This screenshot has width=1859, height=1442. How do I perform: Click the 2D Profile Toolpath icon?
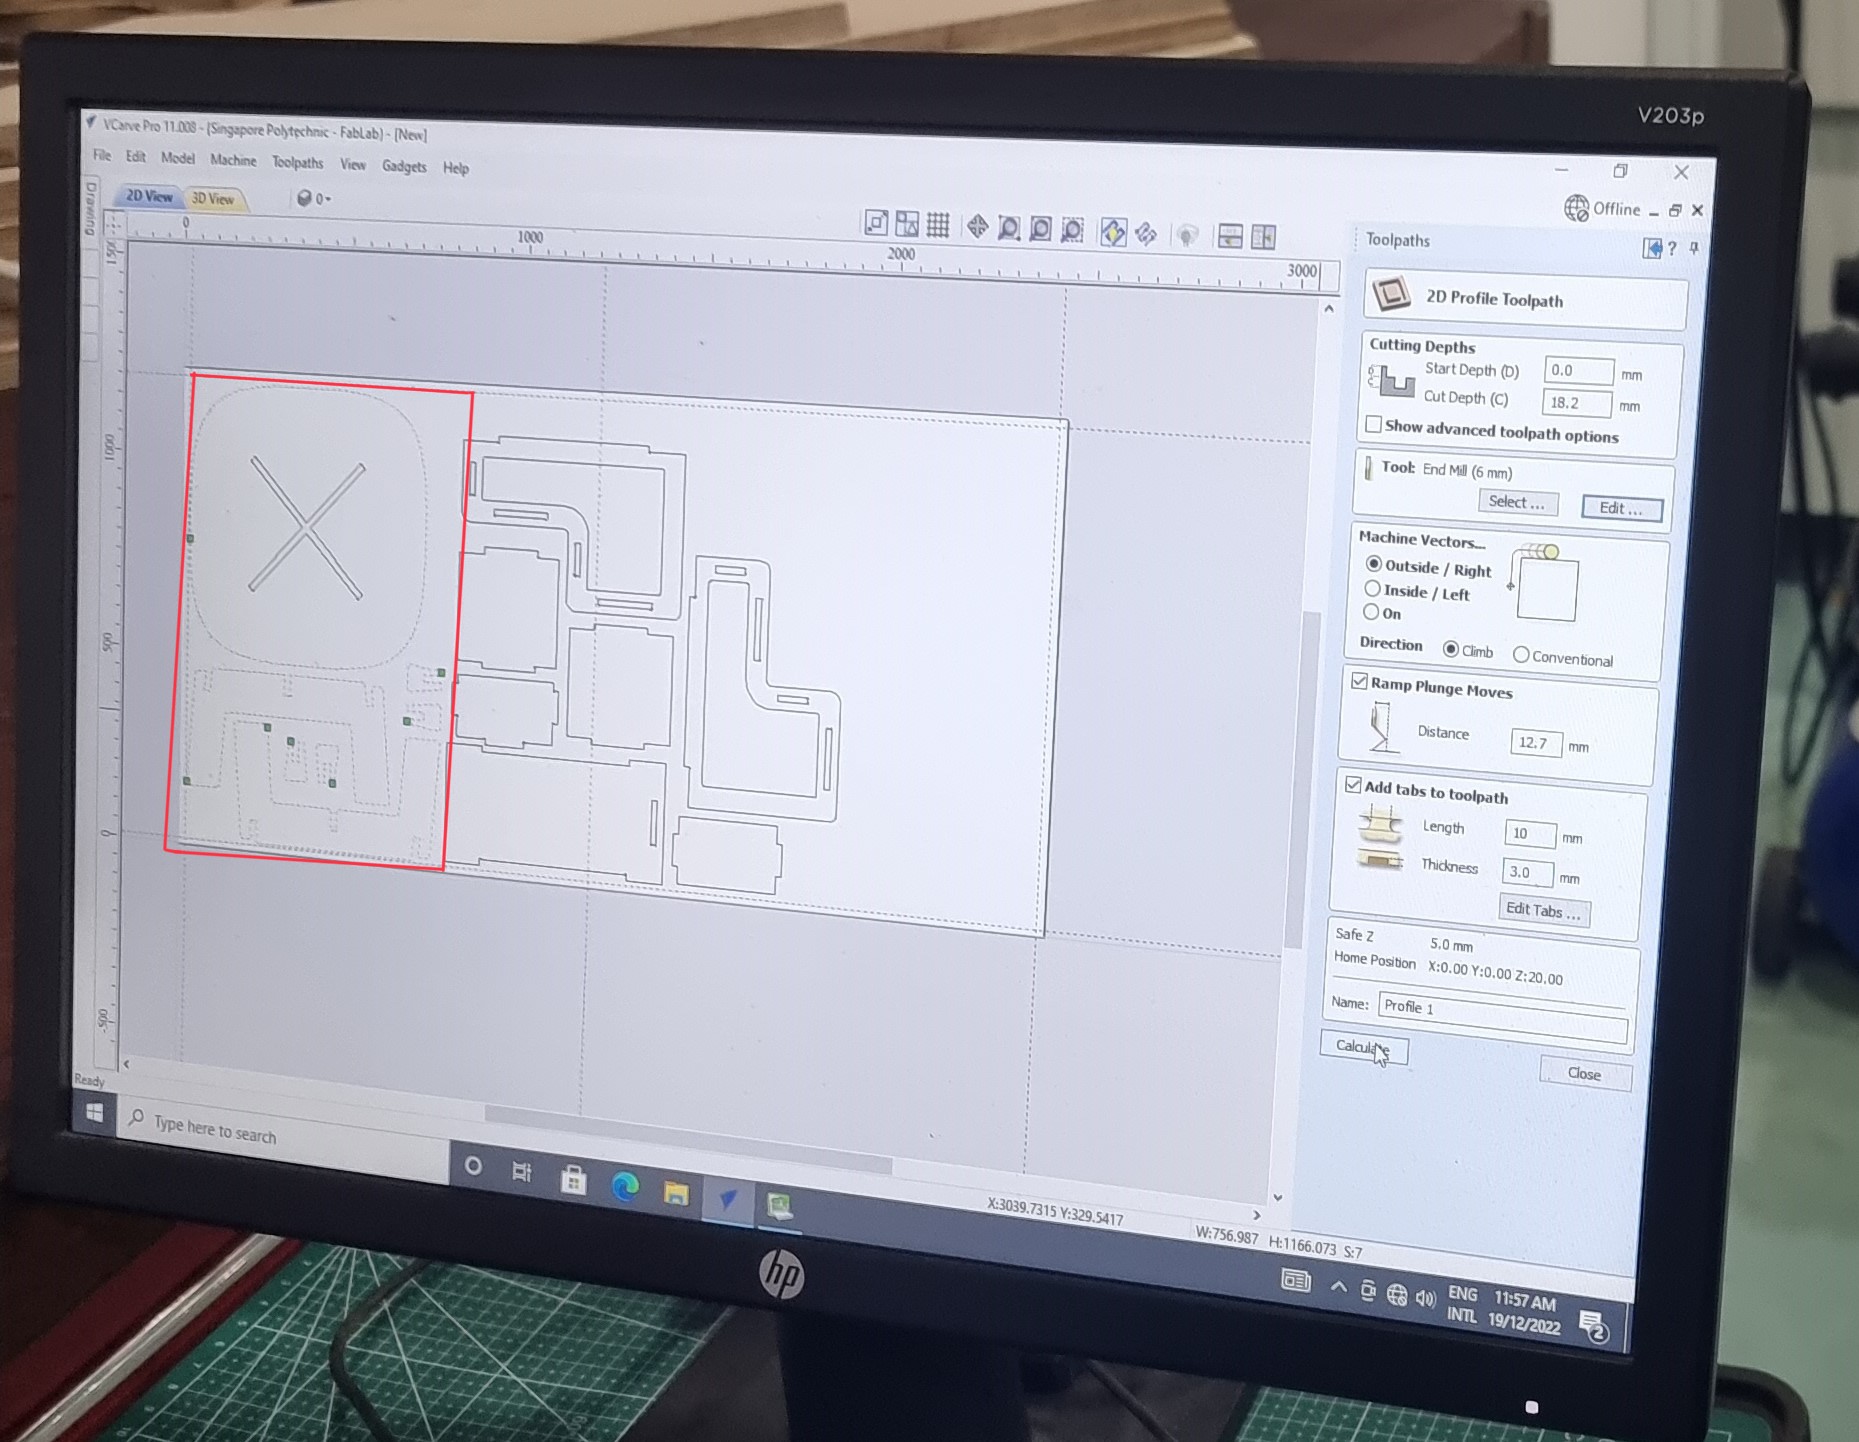click(x=1391, y=295)
